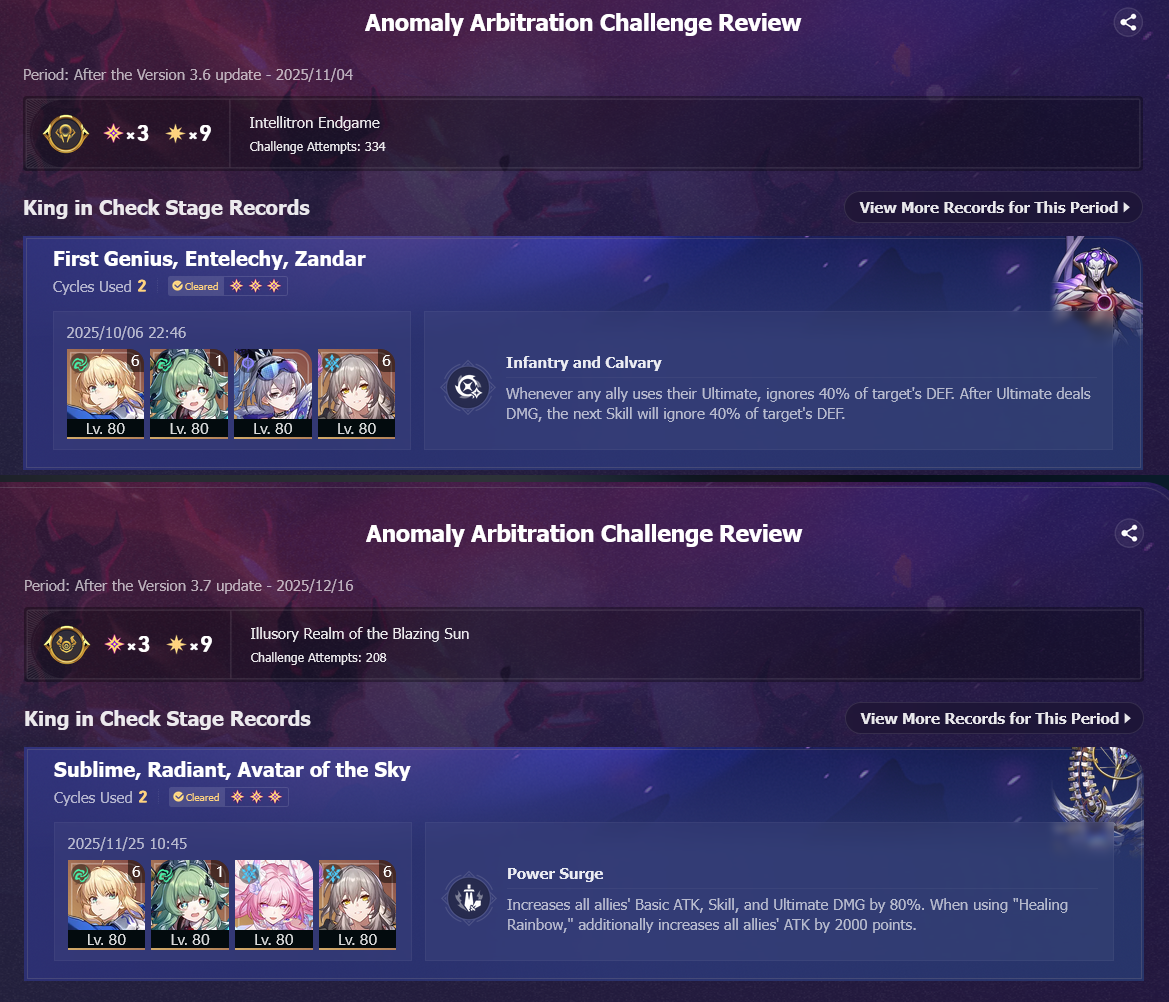Select Intellitron Endgame gold medal emblem
This screenshot has width=1169, height=1002.
(66, 133)
